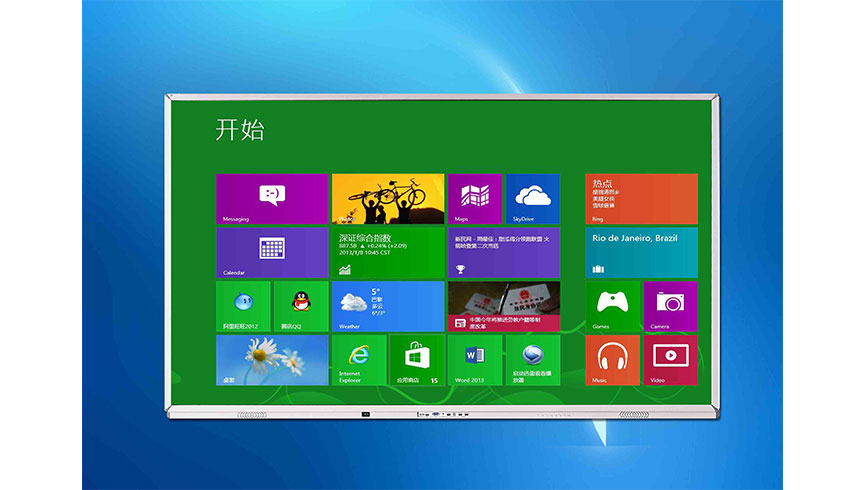Screen dimensions: 865x490
Task: Open the stock index finance tile
Action: tap(388, 252)
